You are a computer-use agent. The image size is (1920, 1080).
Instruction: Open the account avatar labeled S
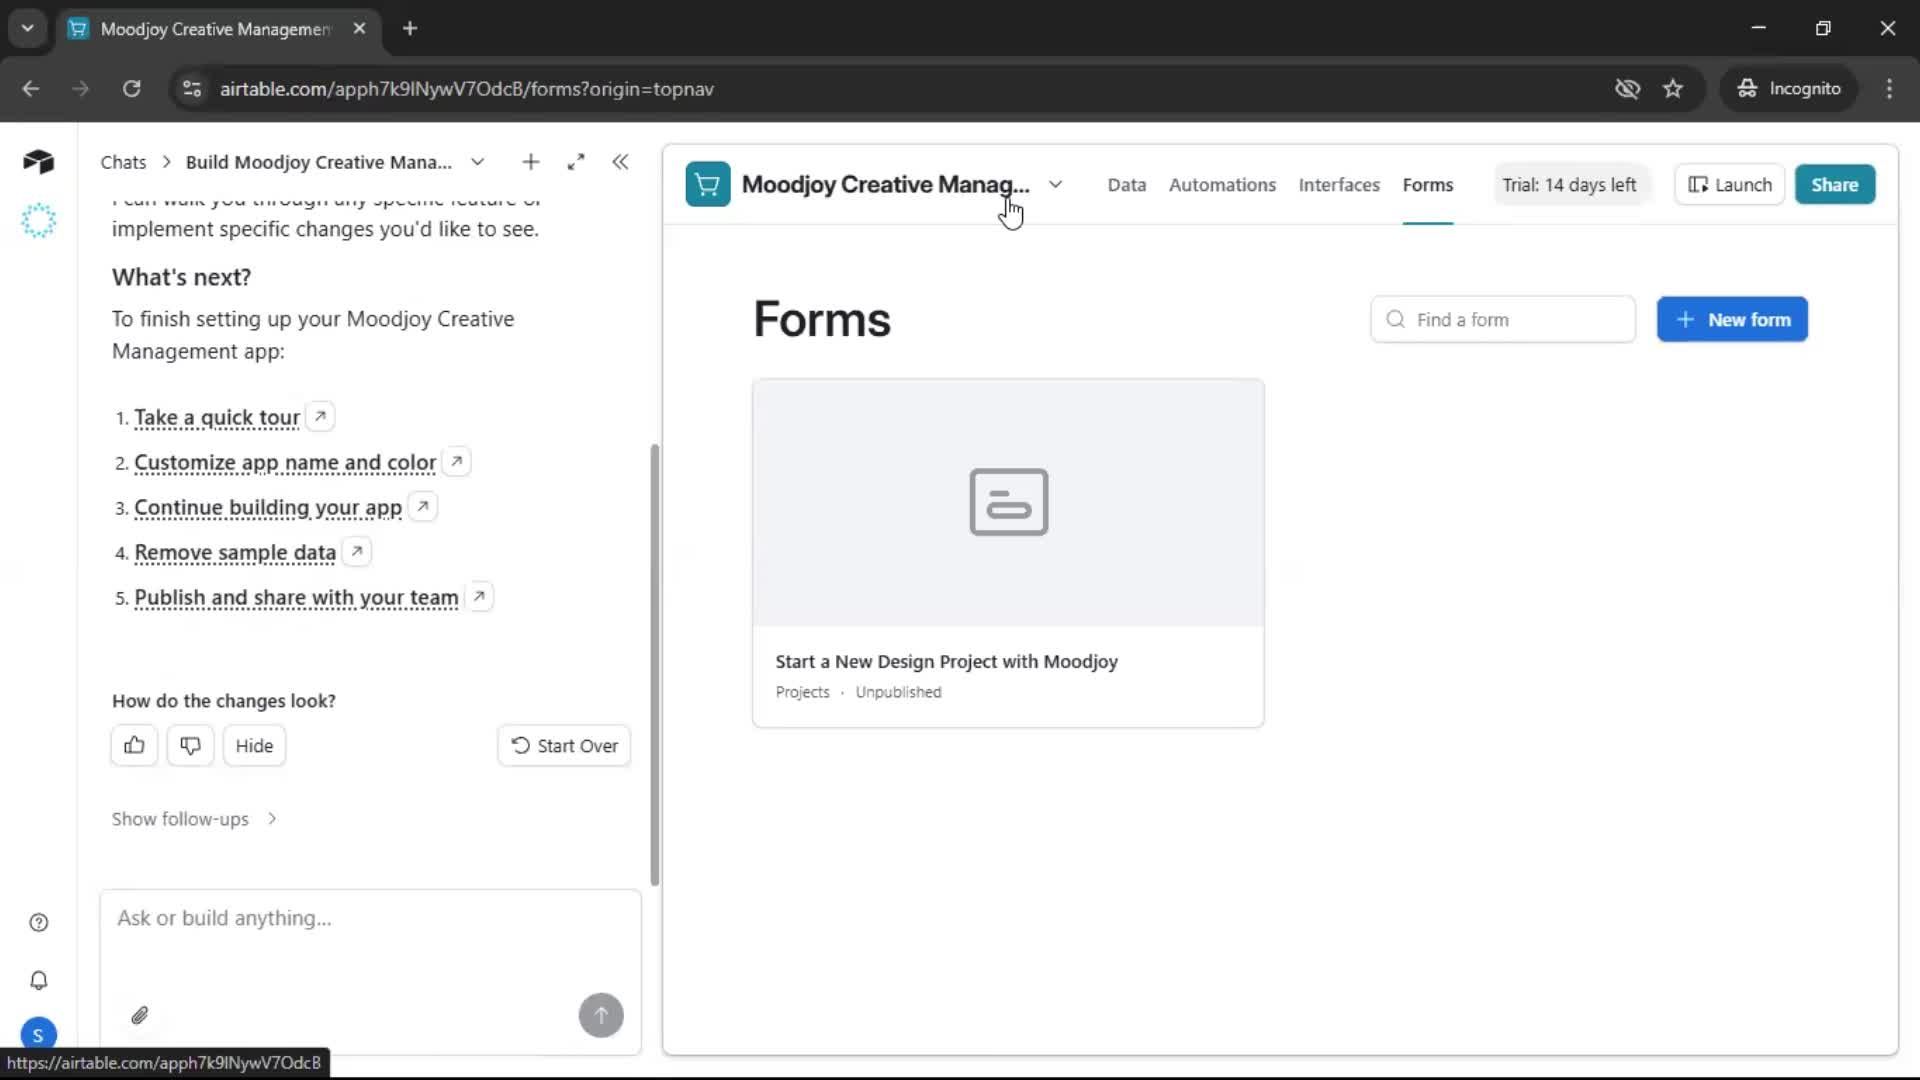point(38,1034)
